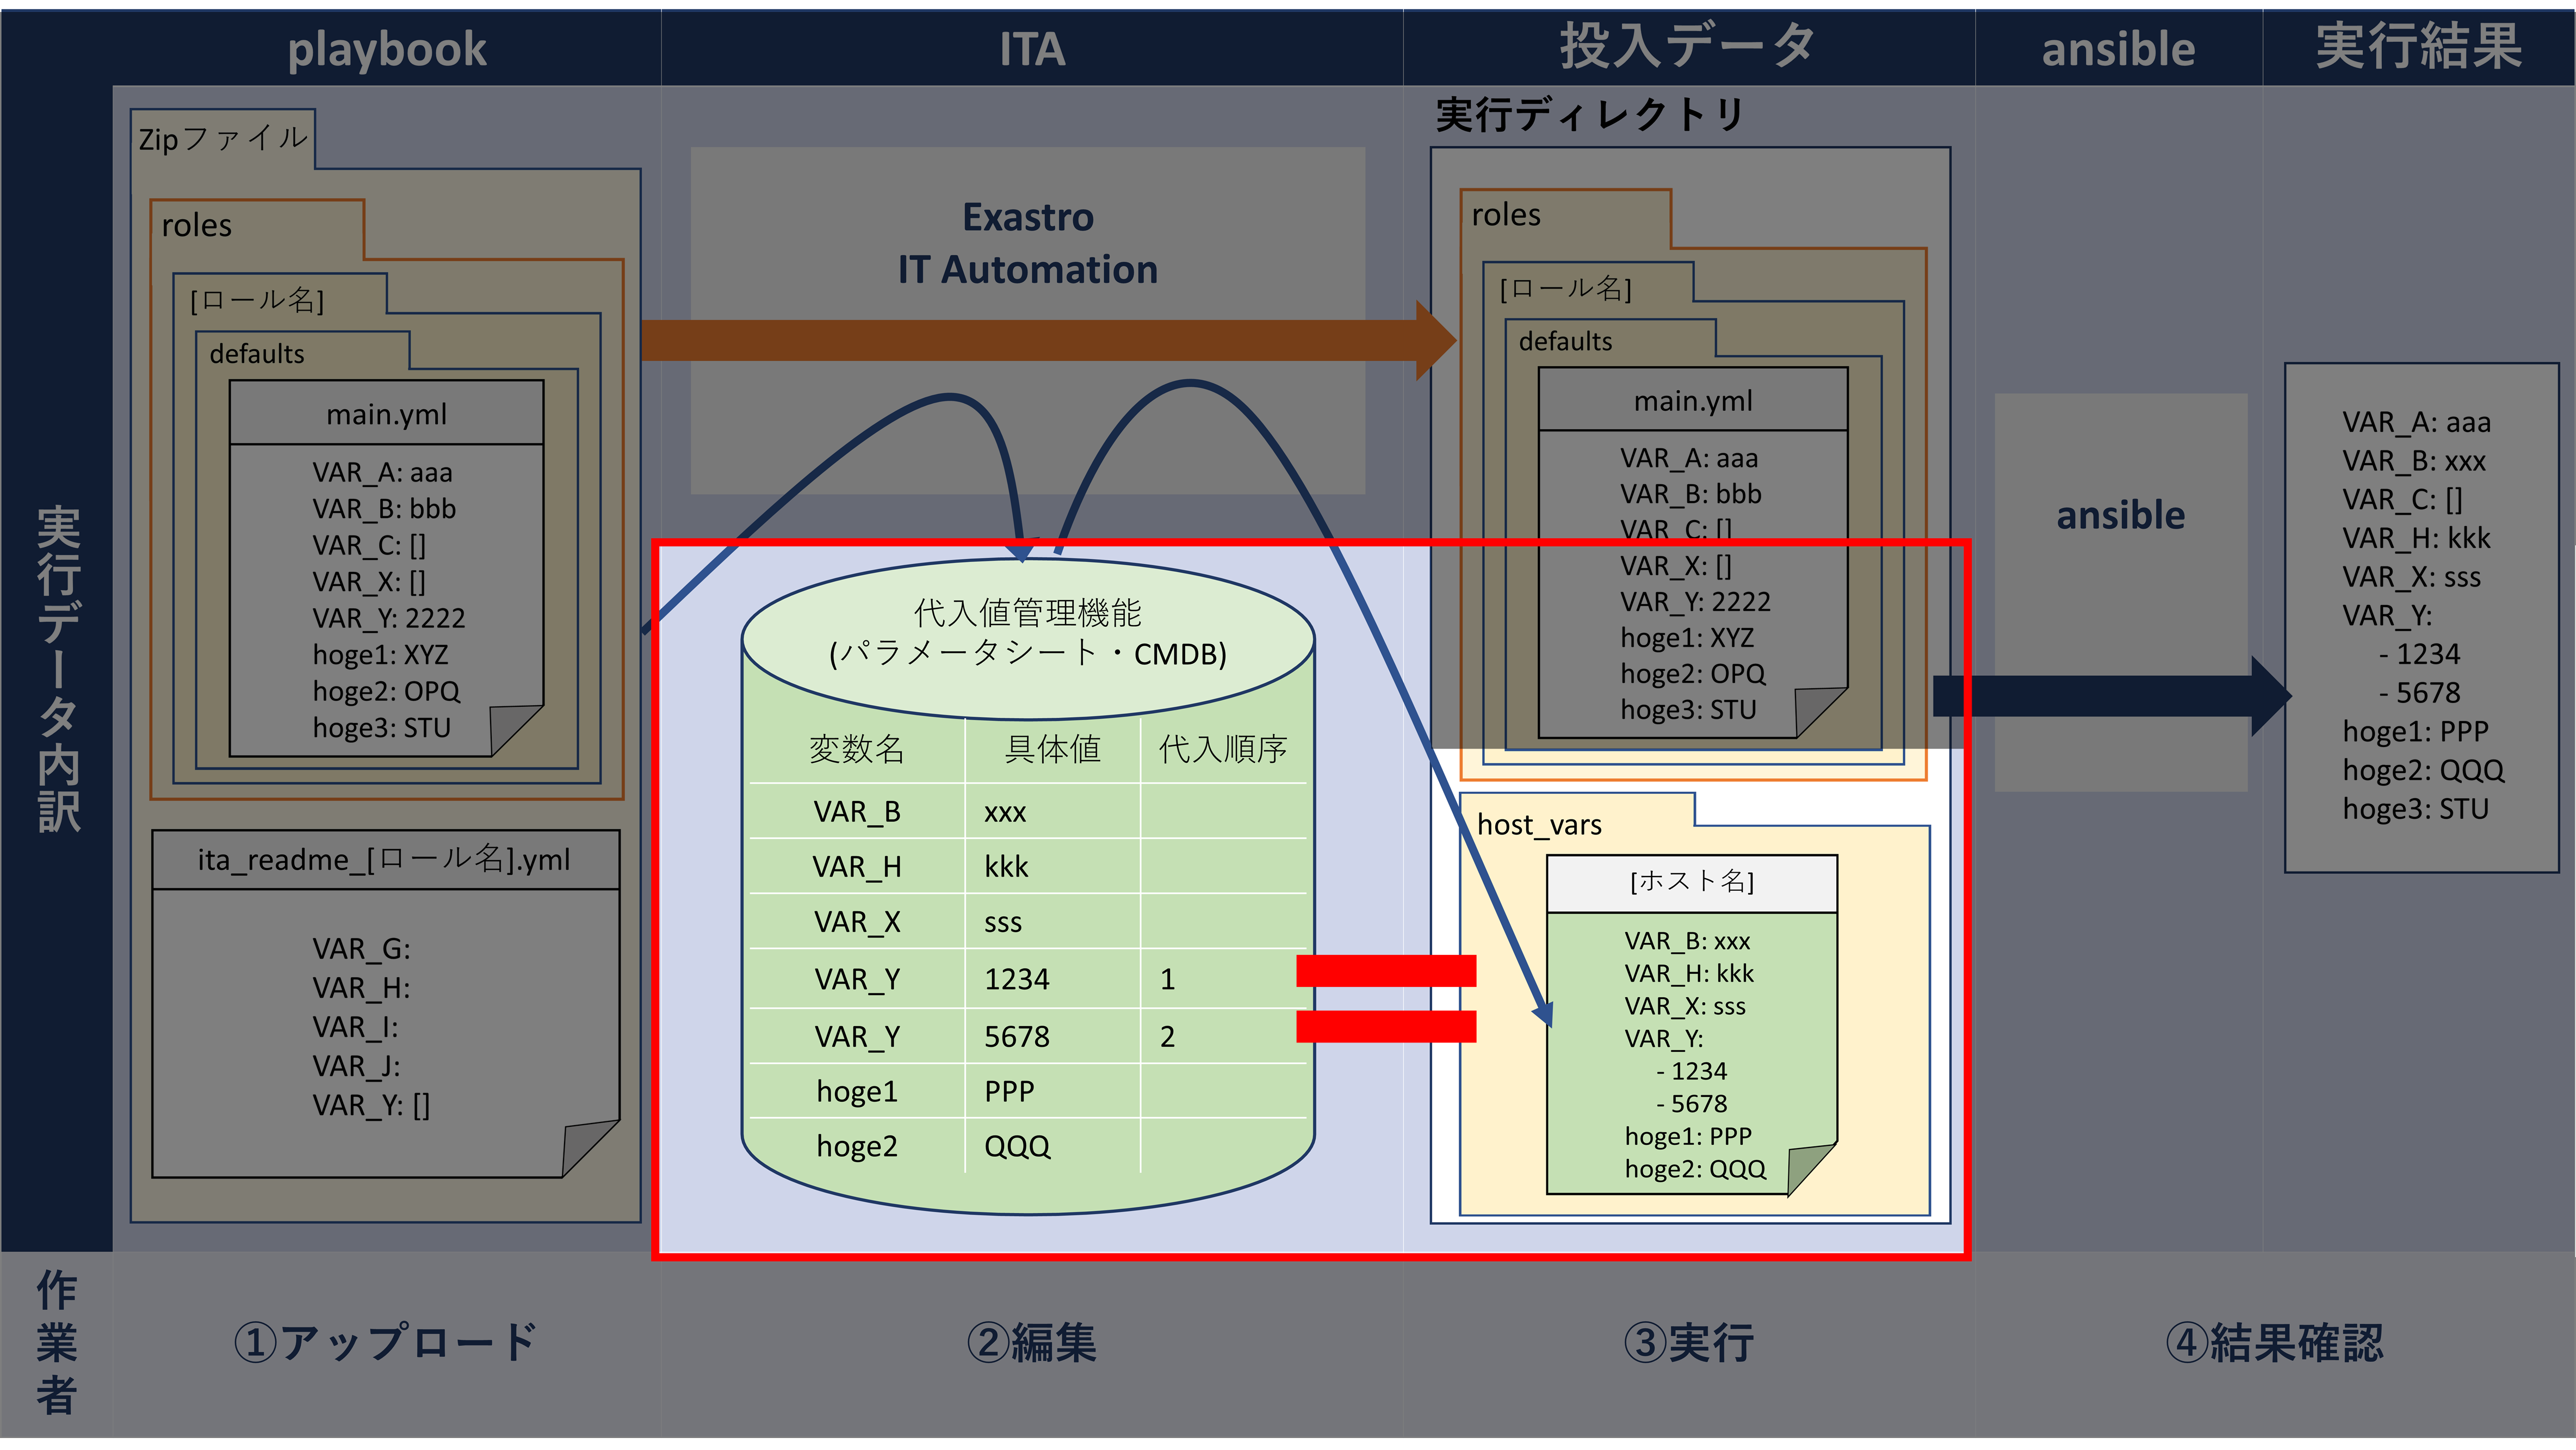This screenshot has width=2576, height=1450.
Task: Click hoge3: STU in the 実行結果 box
Action: tap(2415, 808)
